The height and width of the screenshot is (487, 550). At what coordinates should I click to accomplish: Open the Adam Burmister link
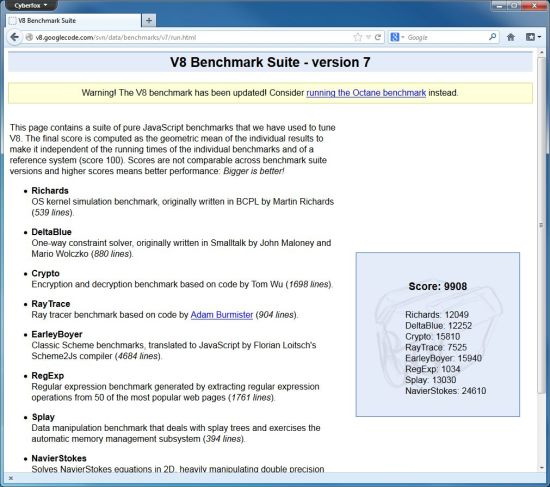(222, 315)
